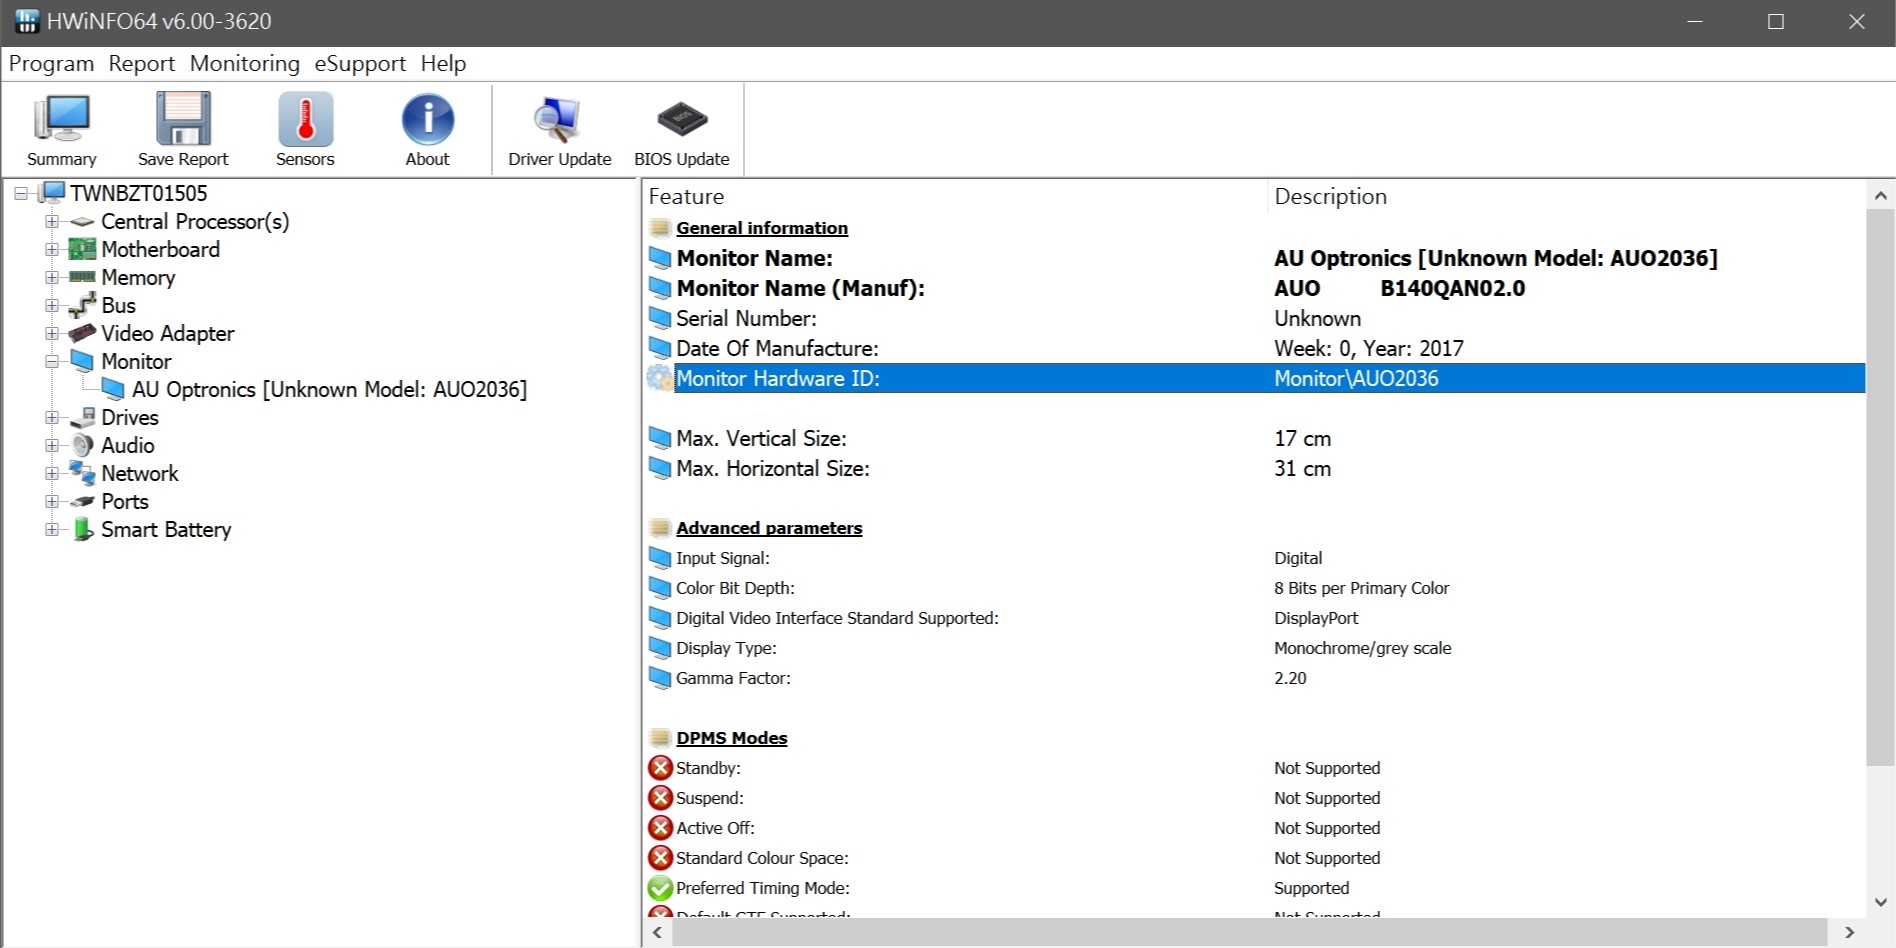Click the Memory module tree icon
The width and height of the screenshot is (1896, 948).
82,277
